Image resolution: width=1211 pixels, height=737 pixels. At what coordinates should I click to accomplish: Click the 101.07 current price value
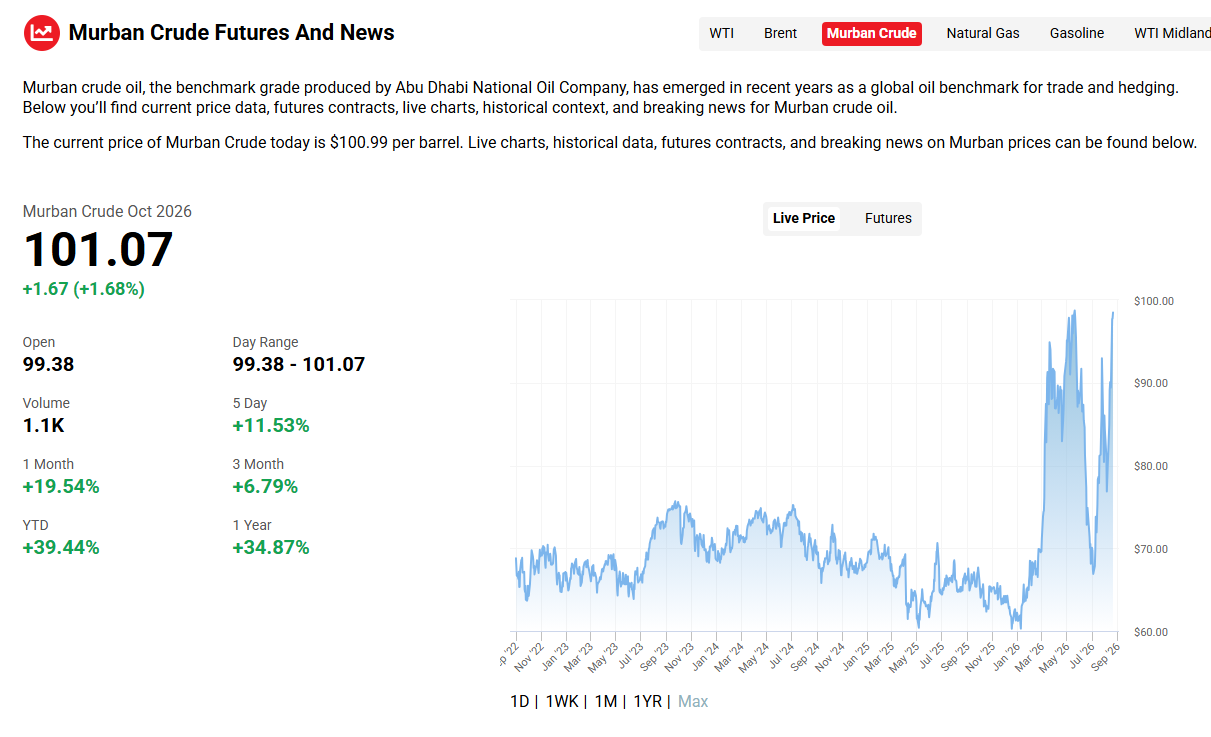(x=98, y=250)
